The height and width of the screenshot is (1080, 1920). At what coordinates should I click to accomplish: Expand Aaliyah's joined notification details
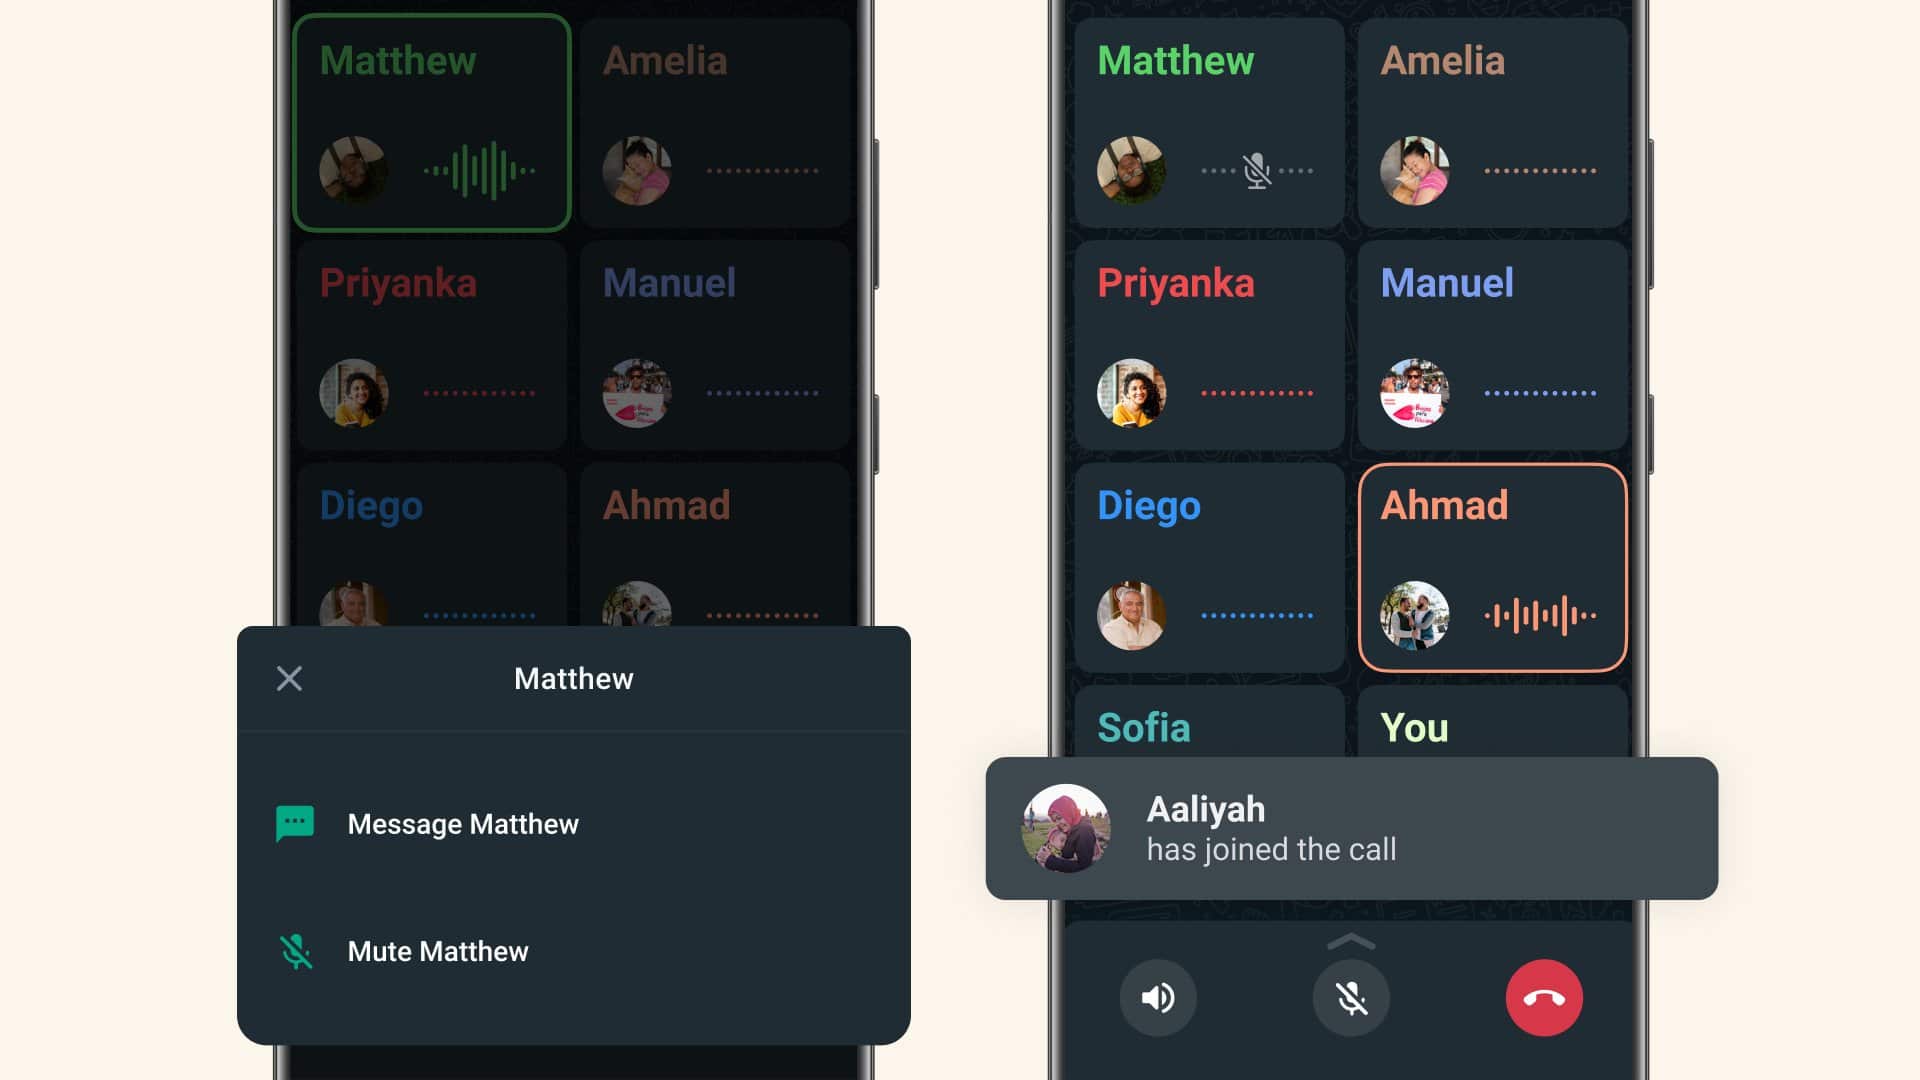(1352, 827)
